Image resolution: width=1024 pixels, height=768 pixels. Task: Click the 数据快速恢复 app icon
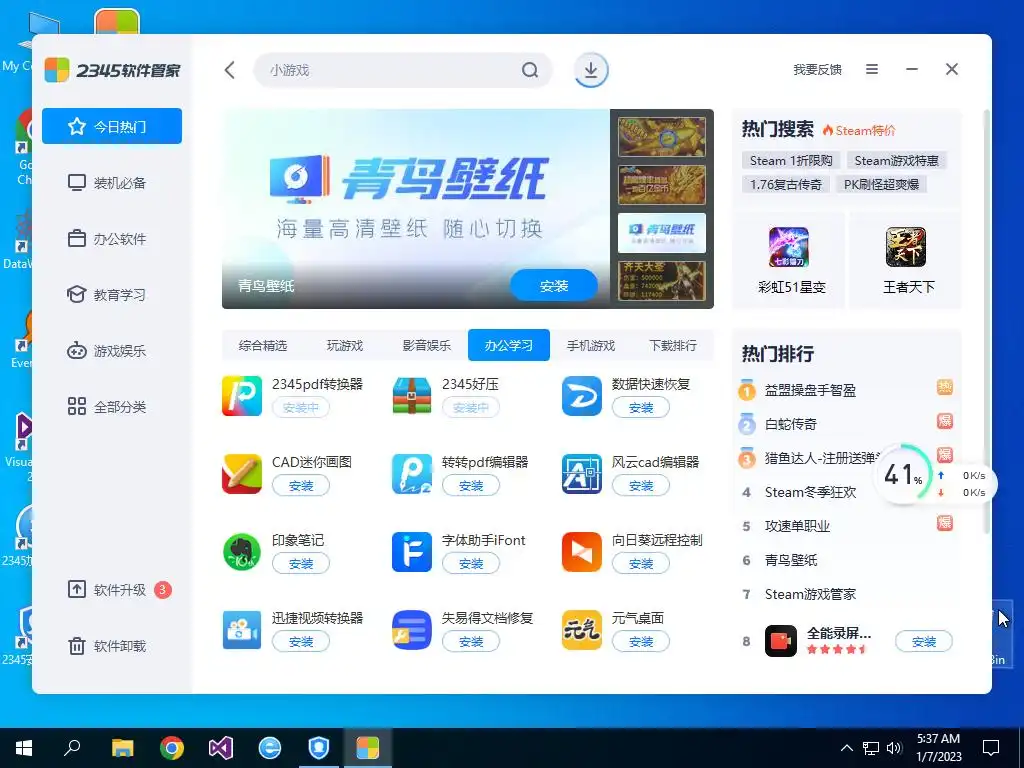tap(581, 396)
